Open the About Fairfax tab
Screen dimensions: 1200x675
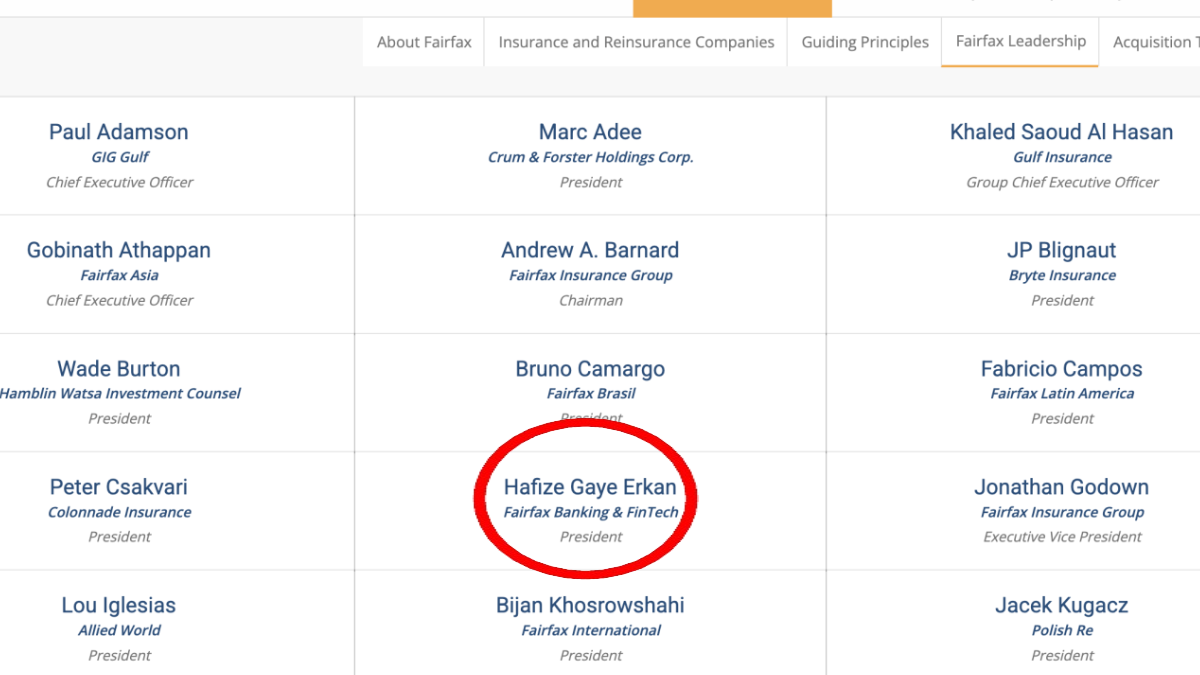[x=424, y=42]
